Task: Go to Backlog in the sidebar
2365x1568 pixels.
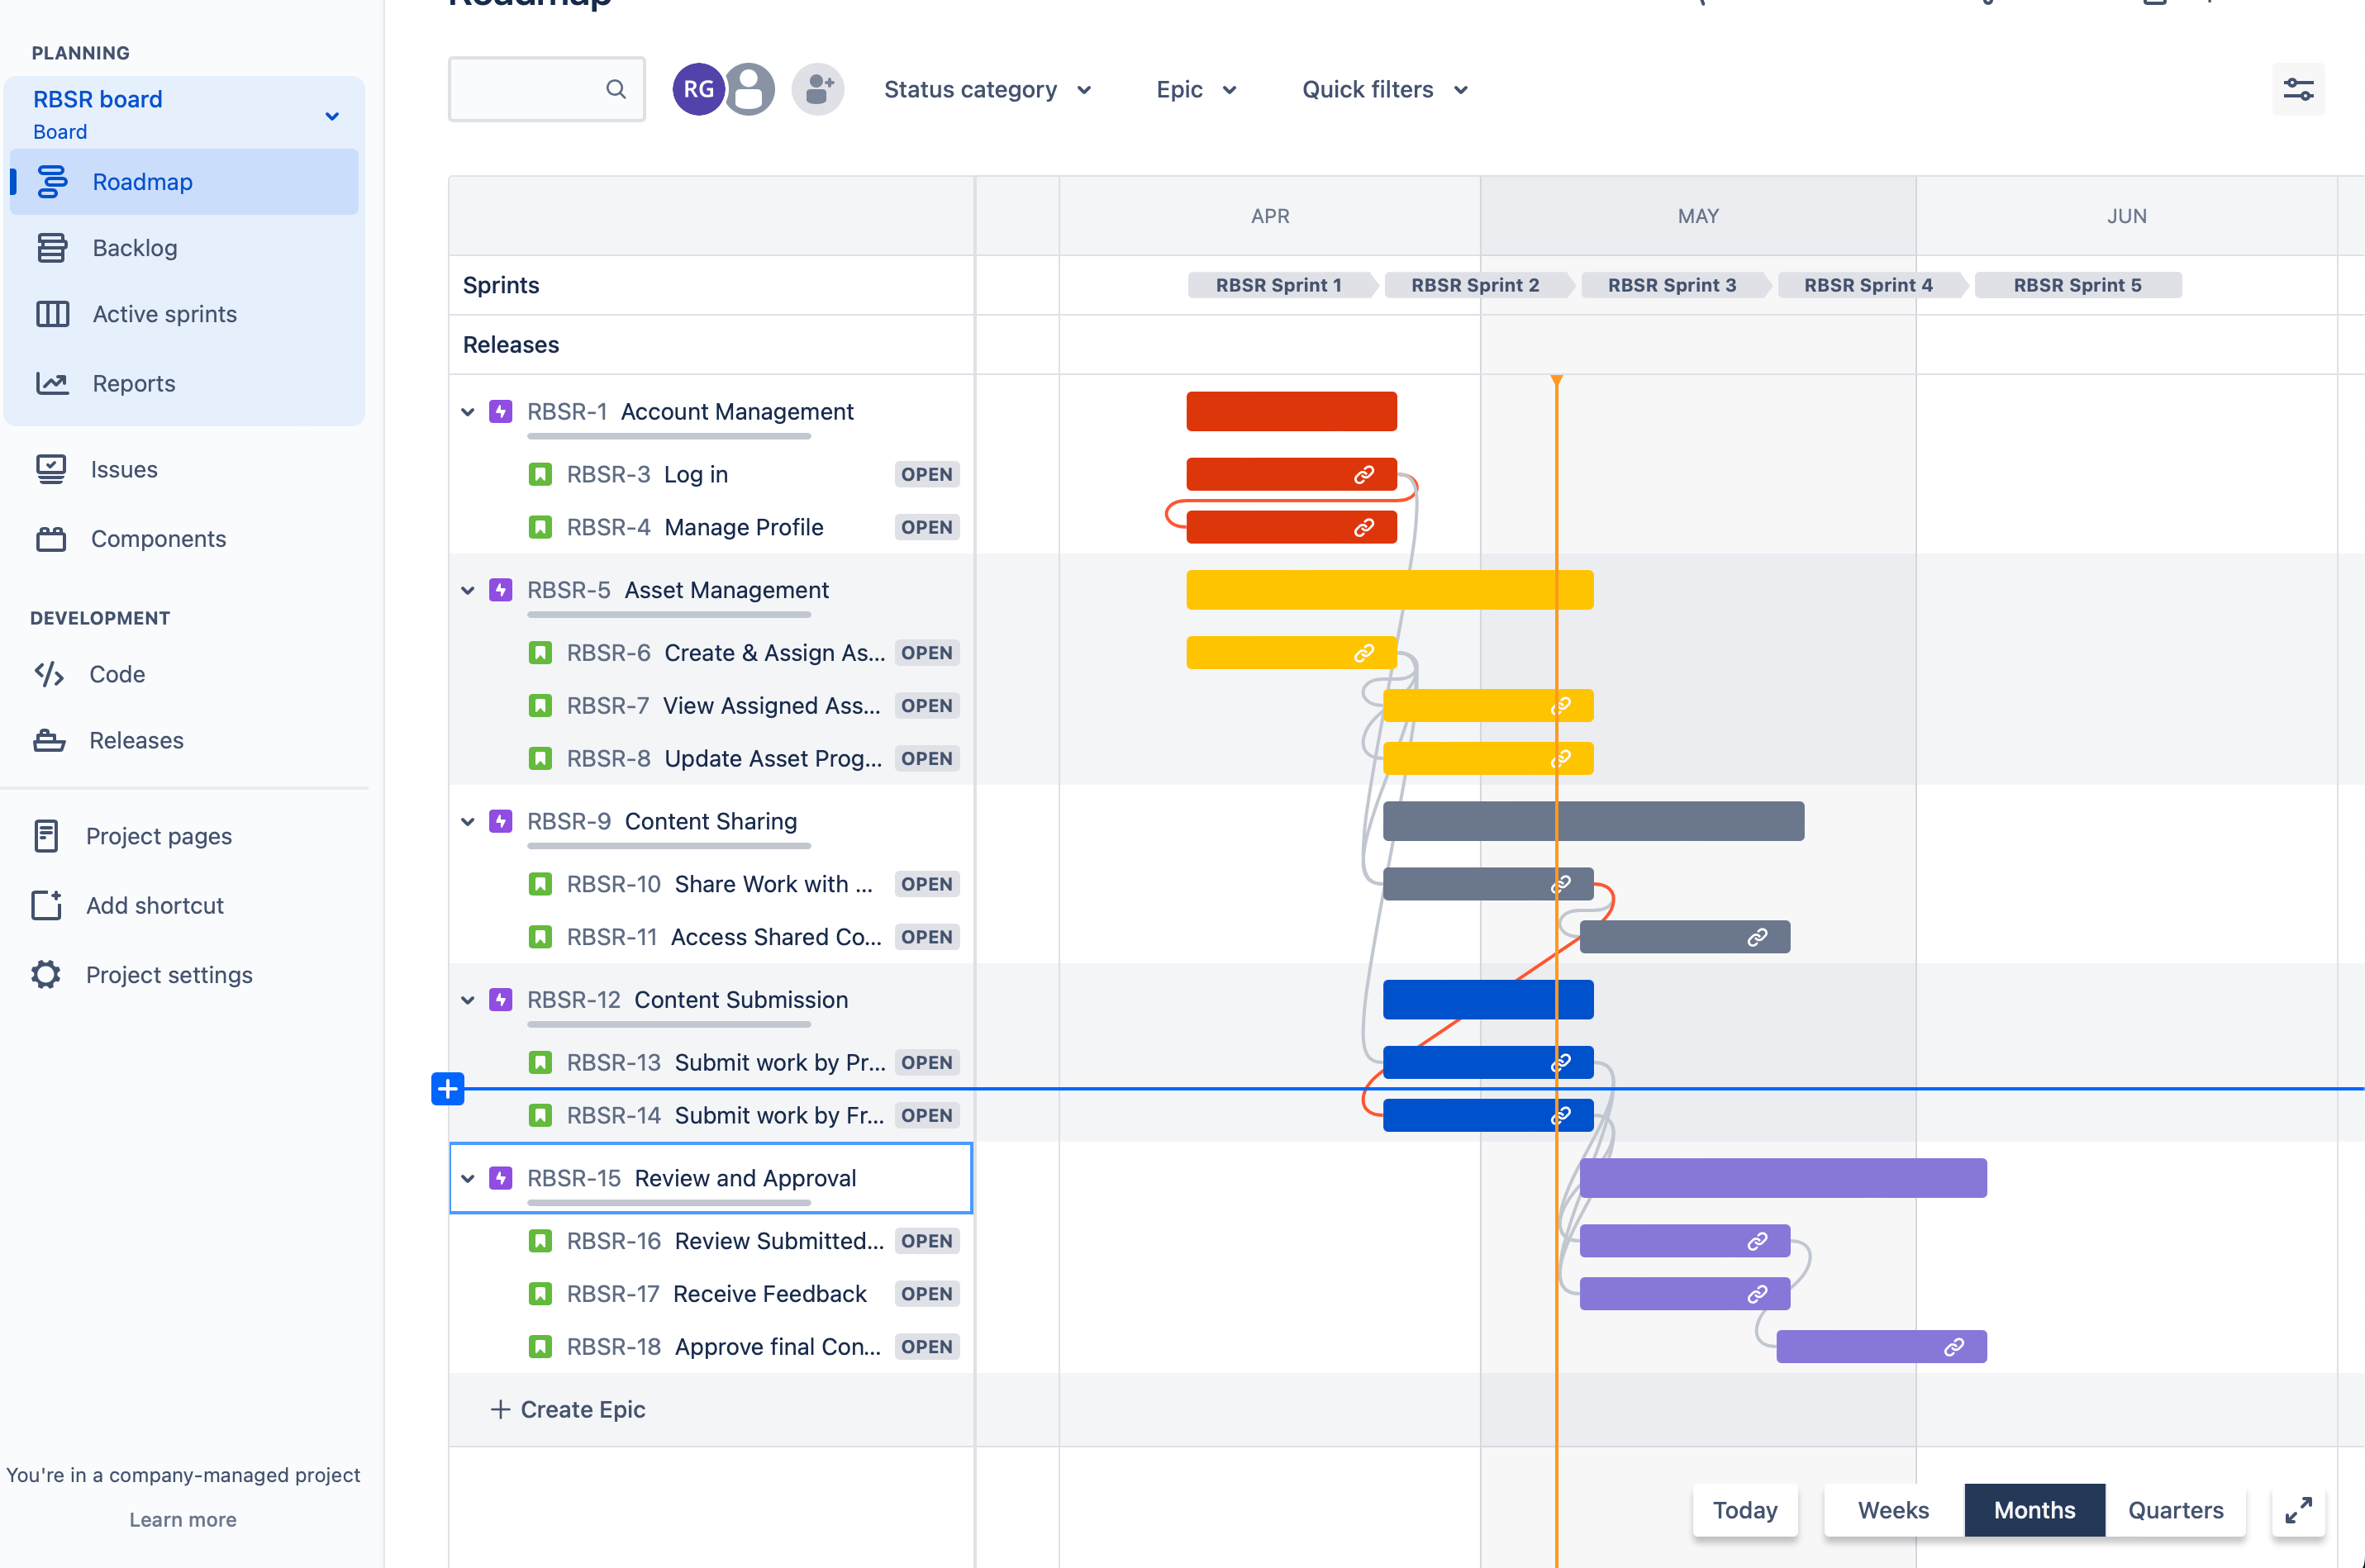Action: (x=134, y=248)
